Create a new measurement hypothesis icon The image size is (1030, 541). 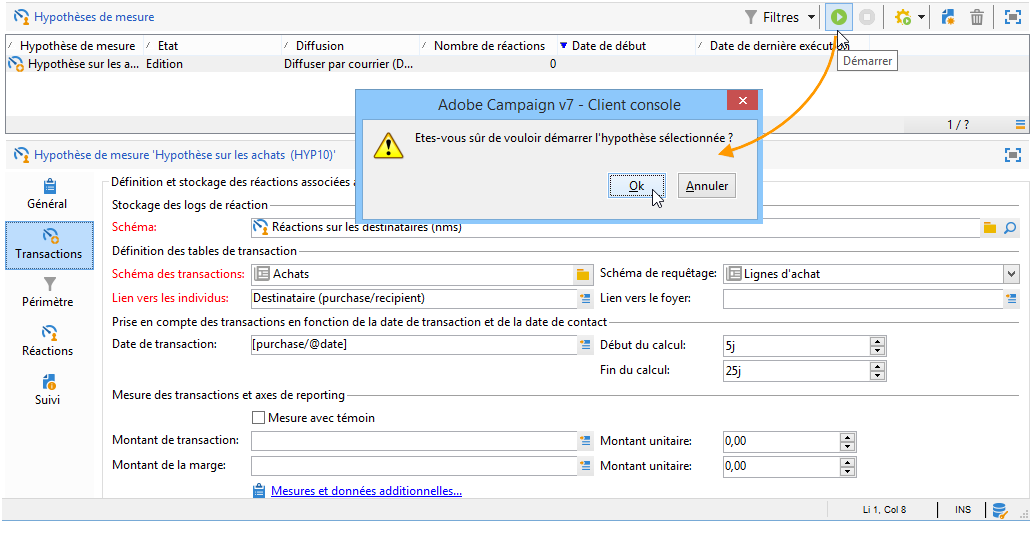pyautogui.click(x=947, y=17)
